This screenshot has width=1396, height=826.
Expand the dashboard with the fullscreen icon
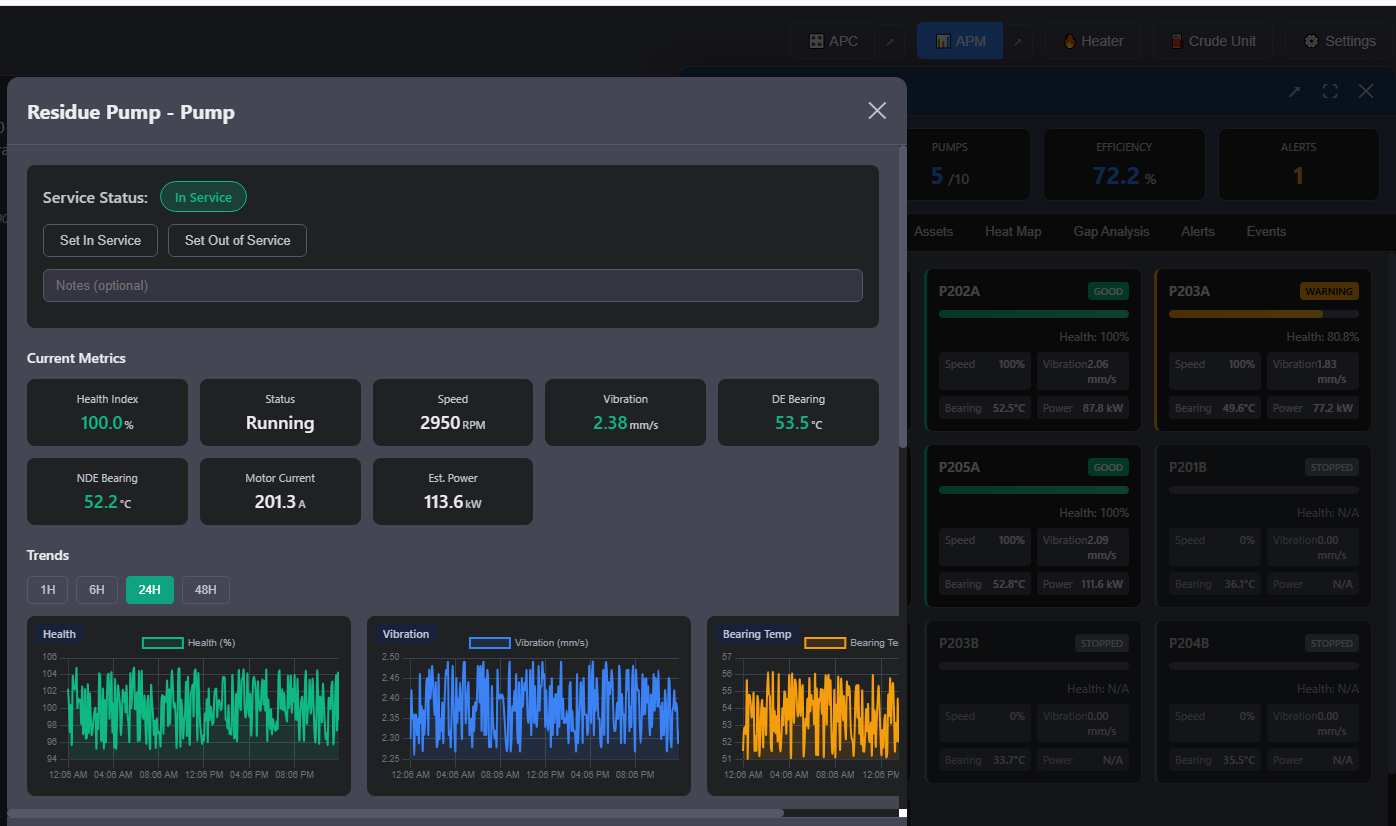coord(1330,91)
